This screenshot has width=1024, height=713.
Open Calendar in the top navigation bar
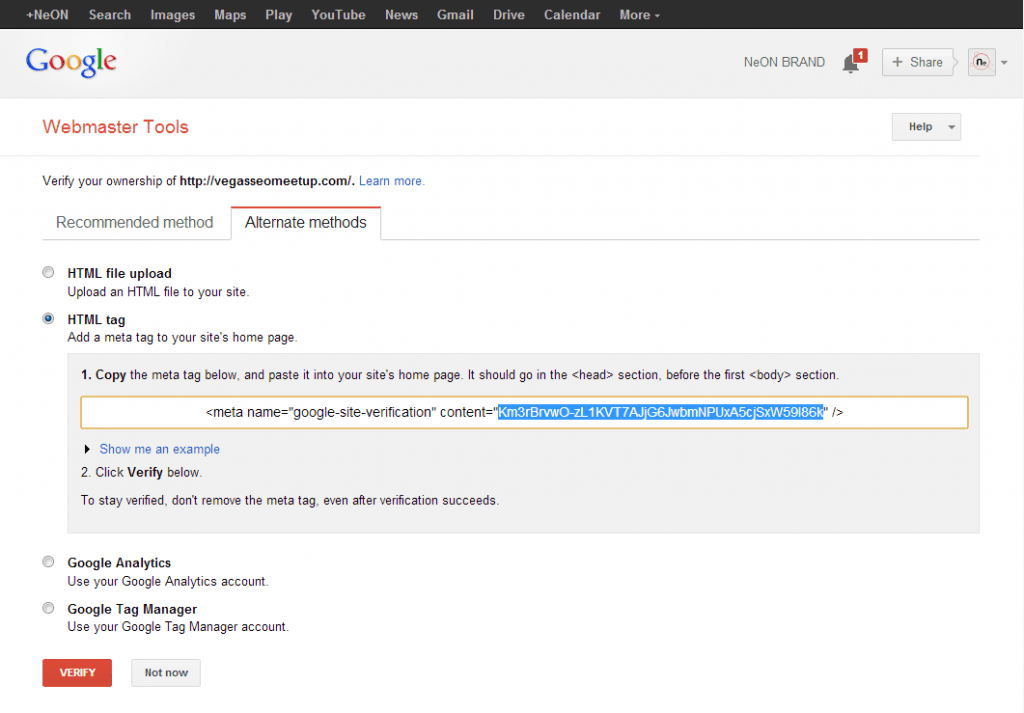[x=572, y=14]
